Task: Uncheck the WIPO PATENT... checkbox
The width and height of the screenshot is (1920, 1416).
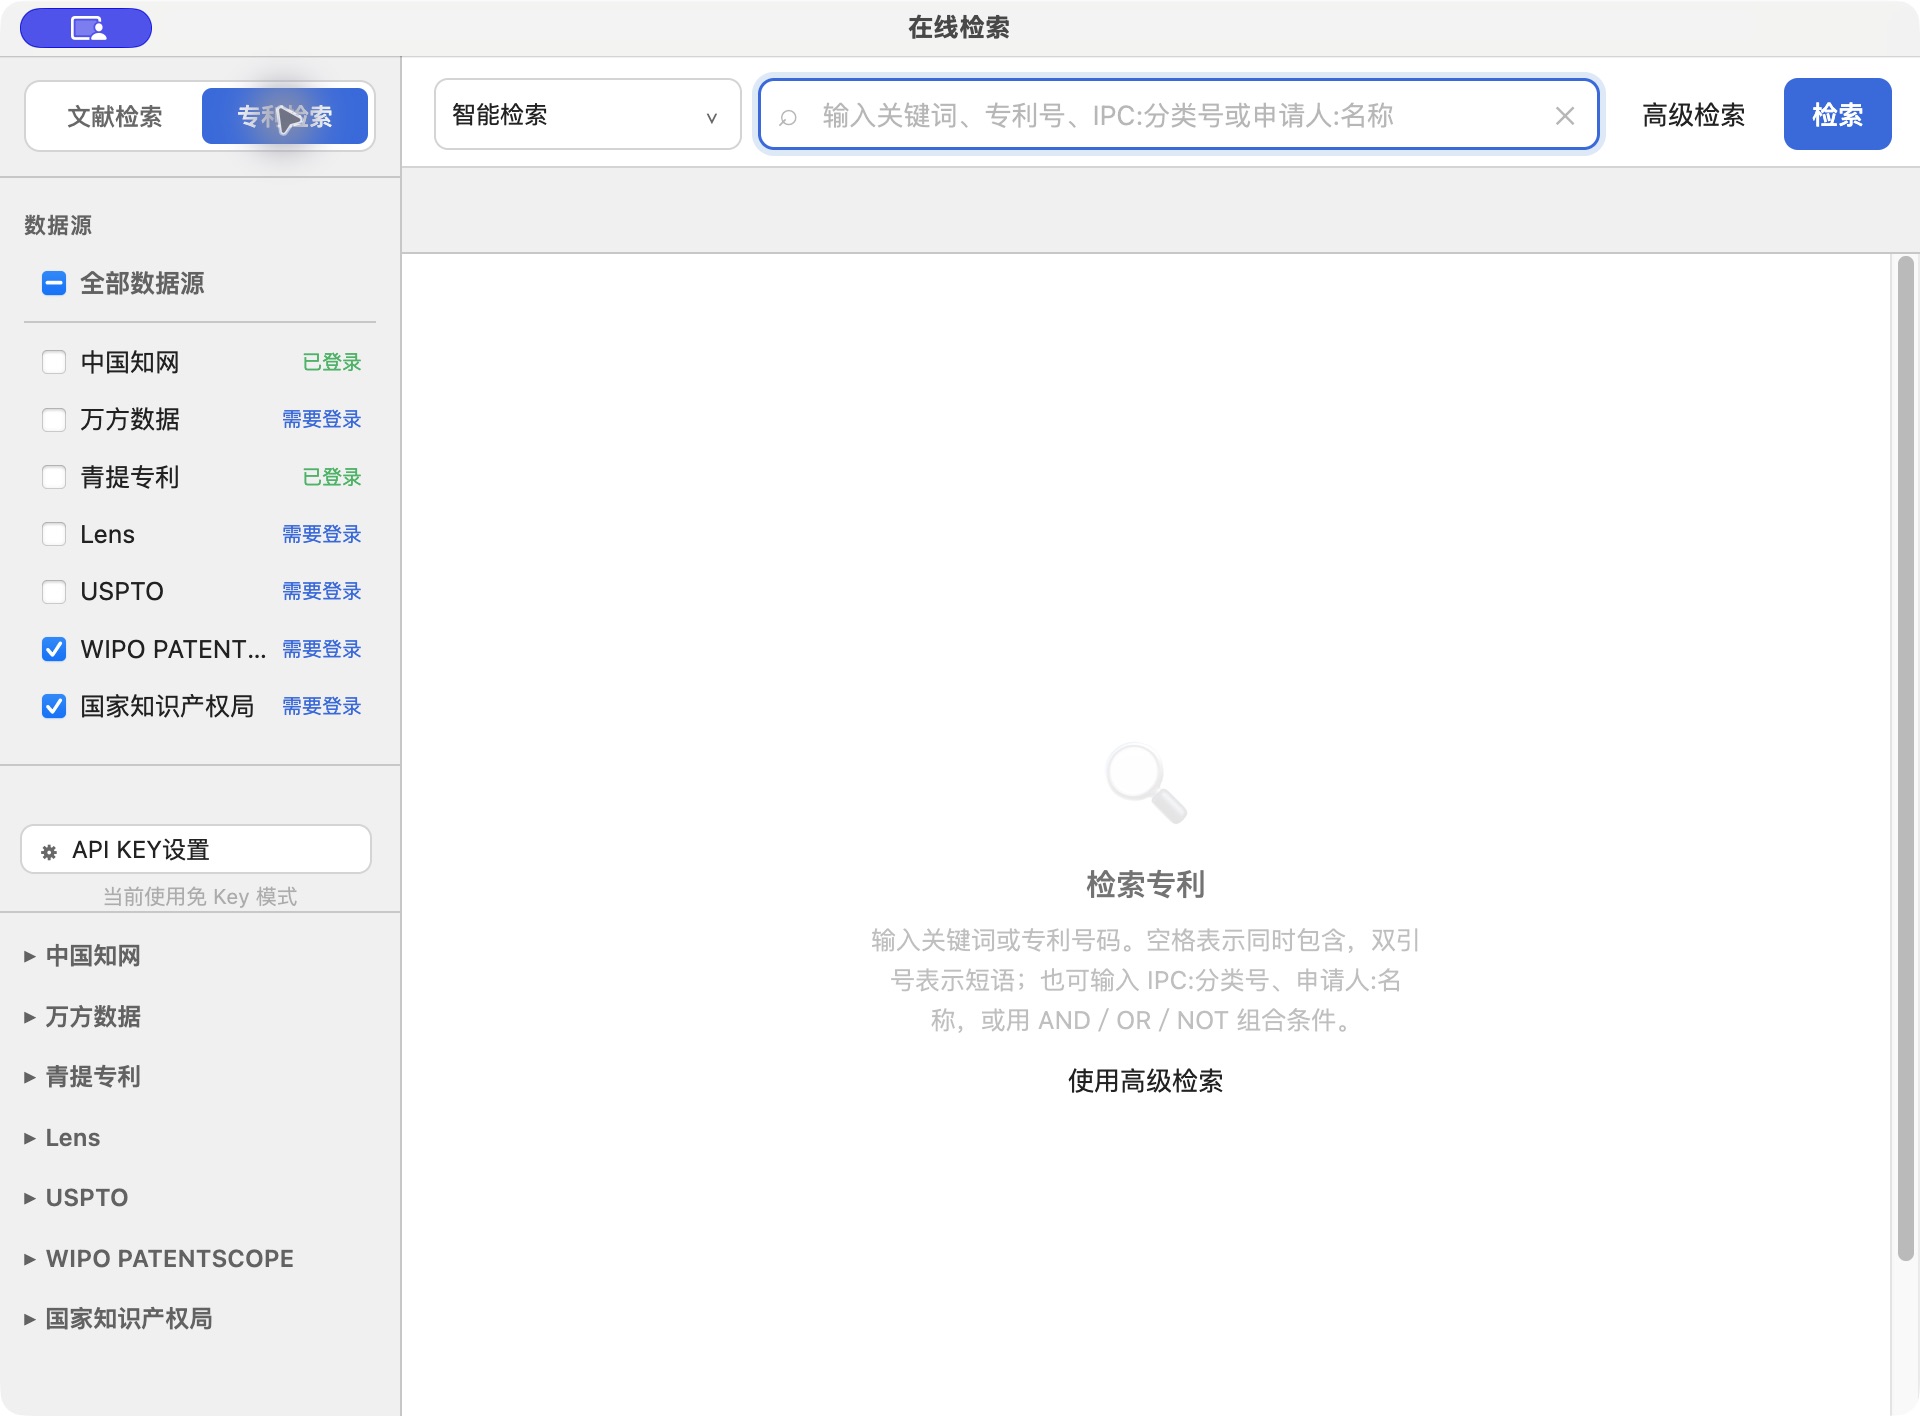Action: tap(54, 649)
